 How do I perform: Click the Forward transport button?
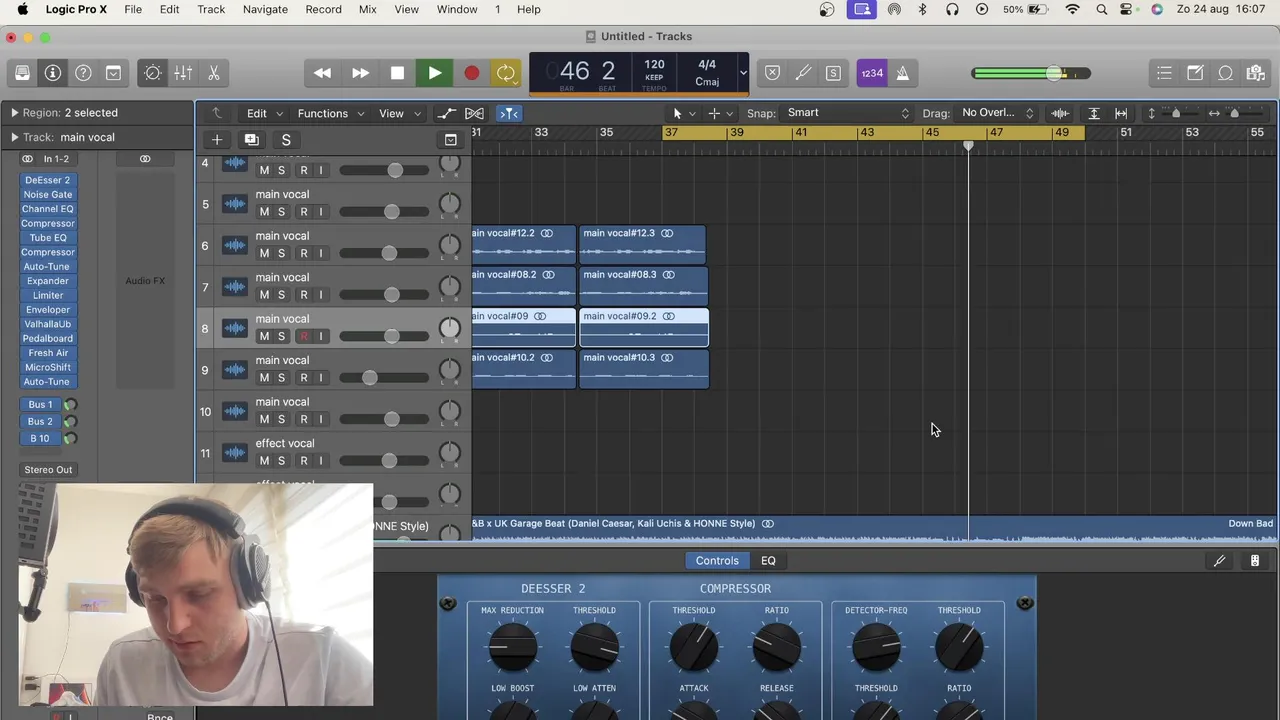[360, 73]
